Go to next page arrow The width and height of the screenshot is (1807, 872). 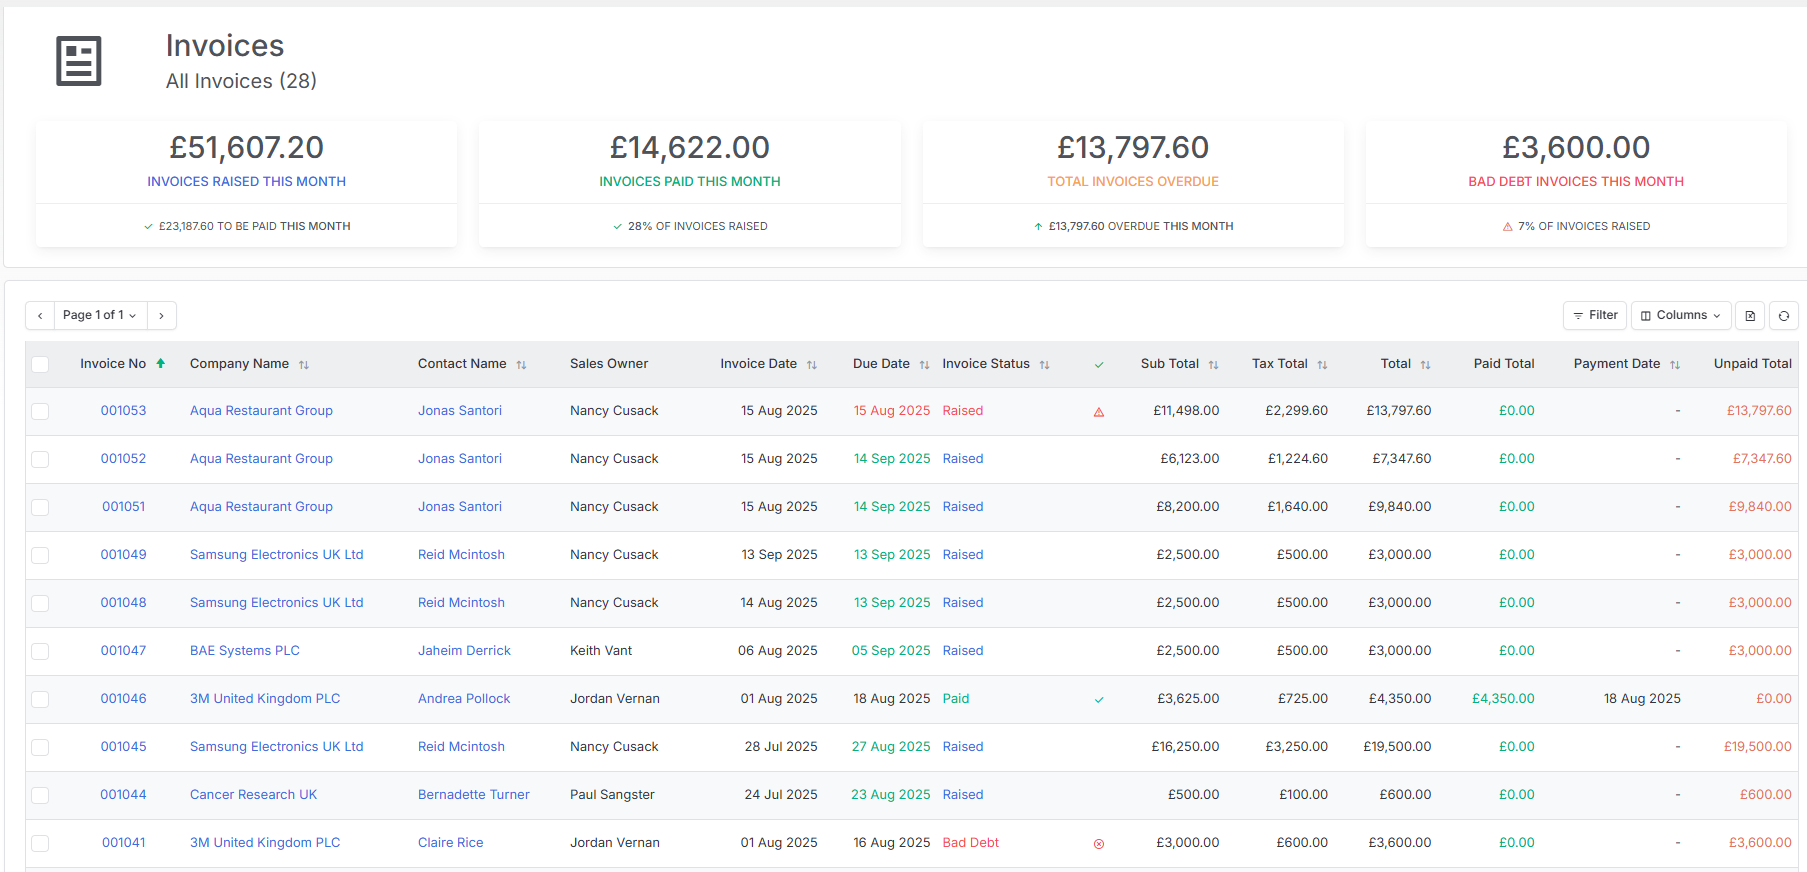(162, 316)
